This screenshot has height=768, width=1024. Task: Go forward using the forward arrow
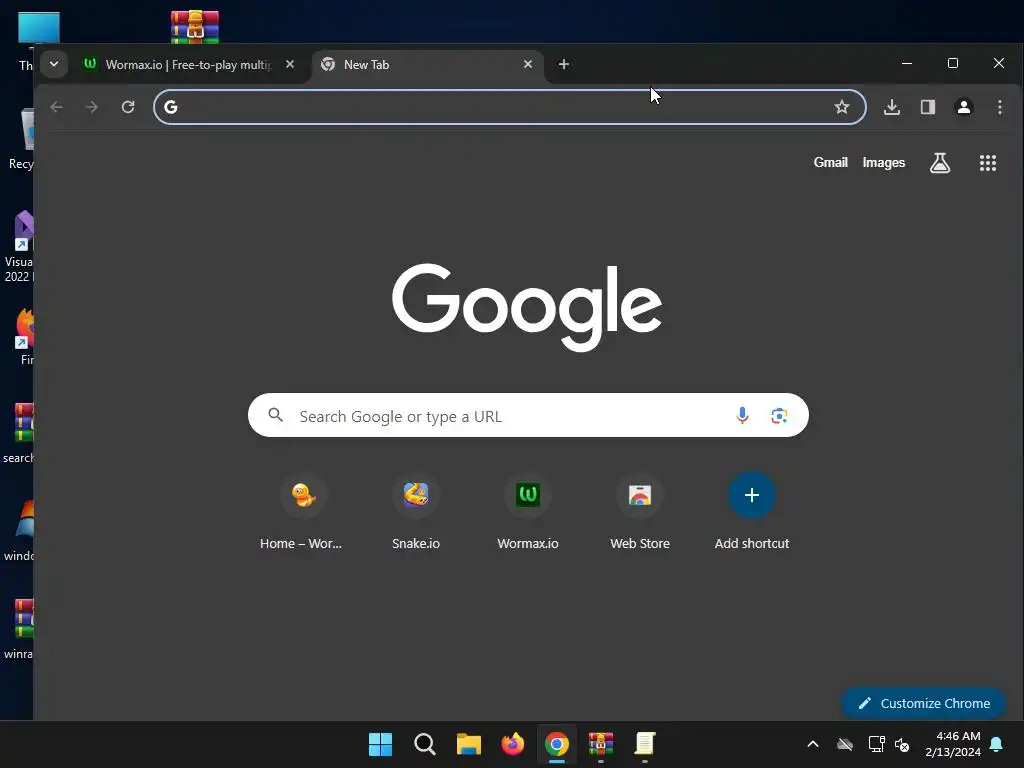(x=92, y=107)
